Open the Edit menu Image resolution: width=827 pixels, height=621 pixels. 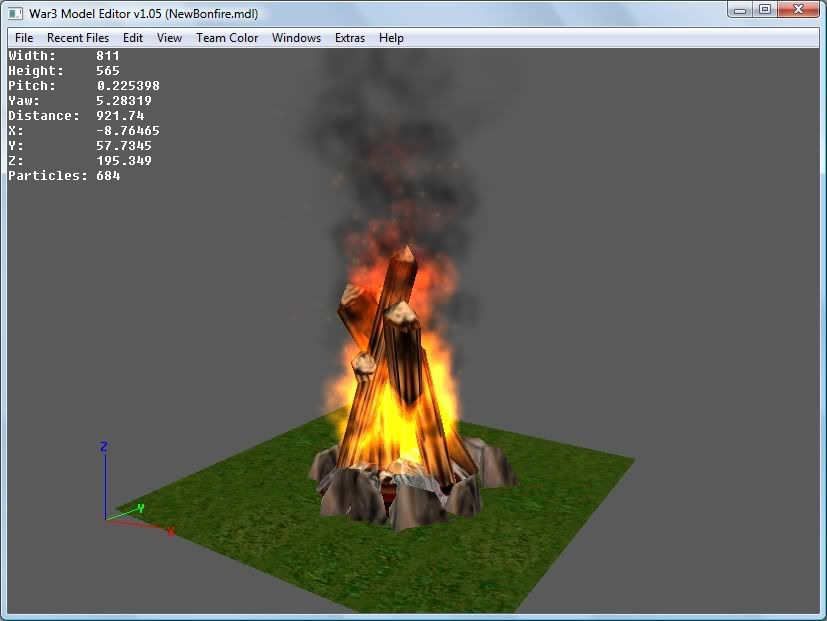[133, 38]
